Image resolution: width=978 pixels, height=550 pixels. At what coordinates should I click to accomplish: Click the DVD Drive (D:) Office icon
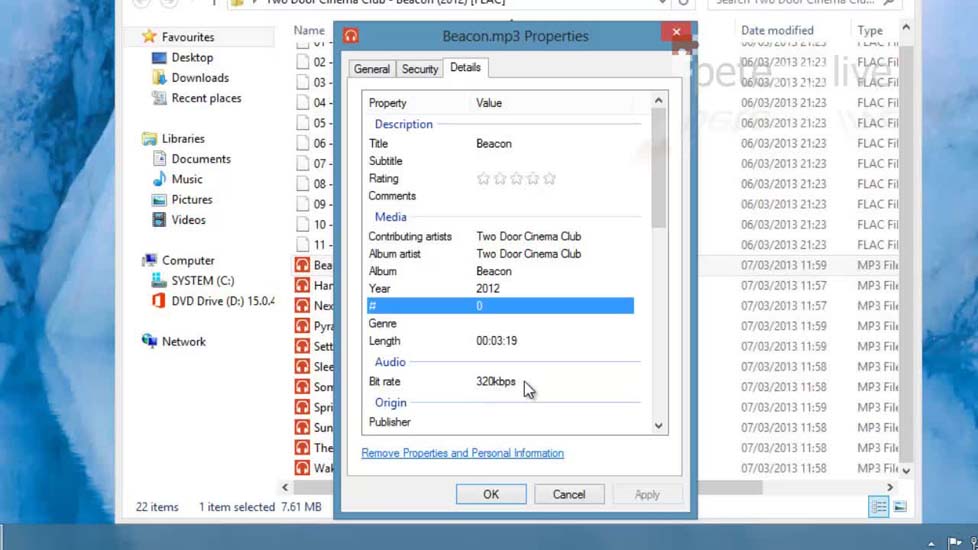(159, 301)
